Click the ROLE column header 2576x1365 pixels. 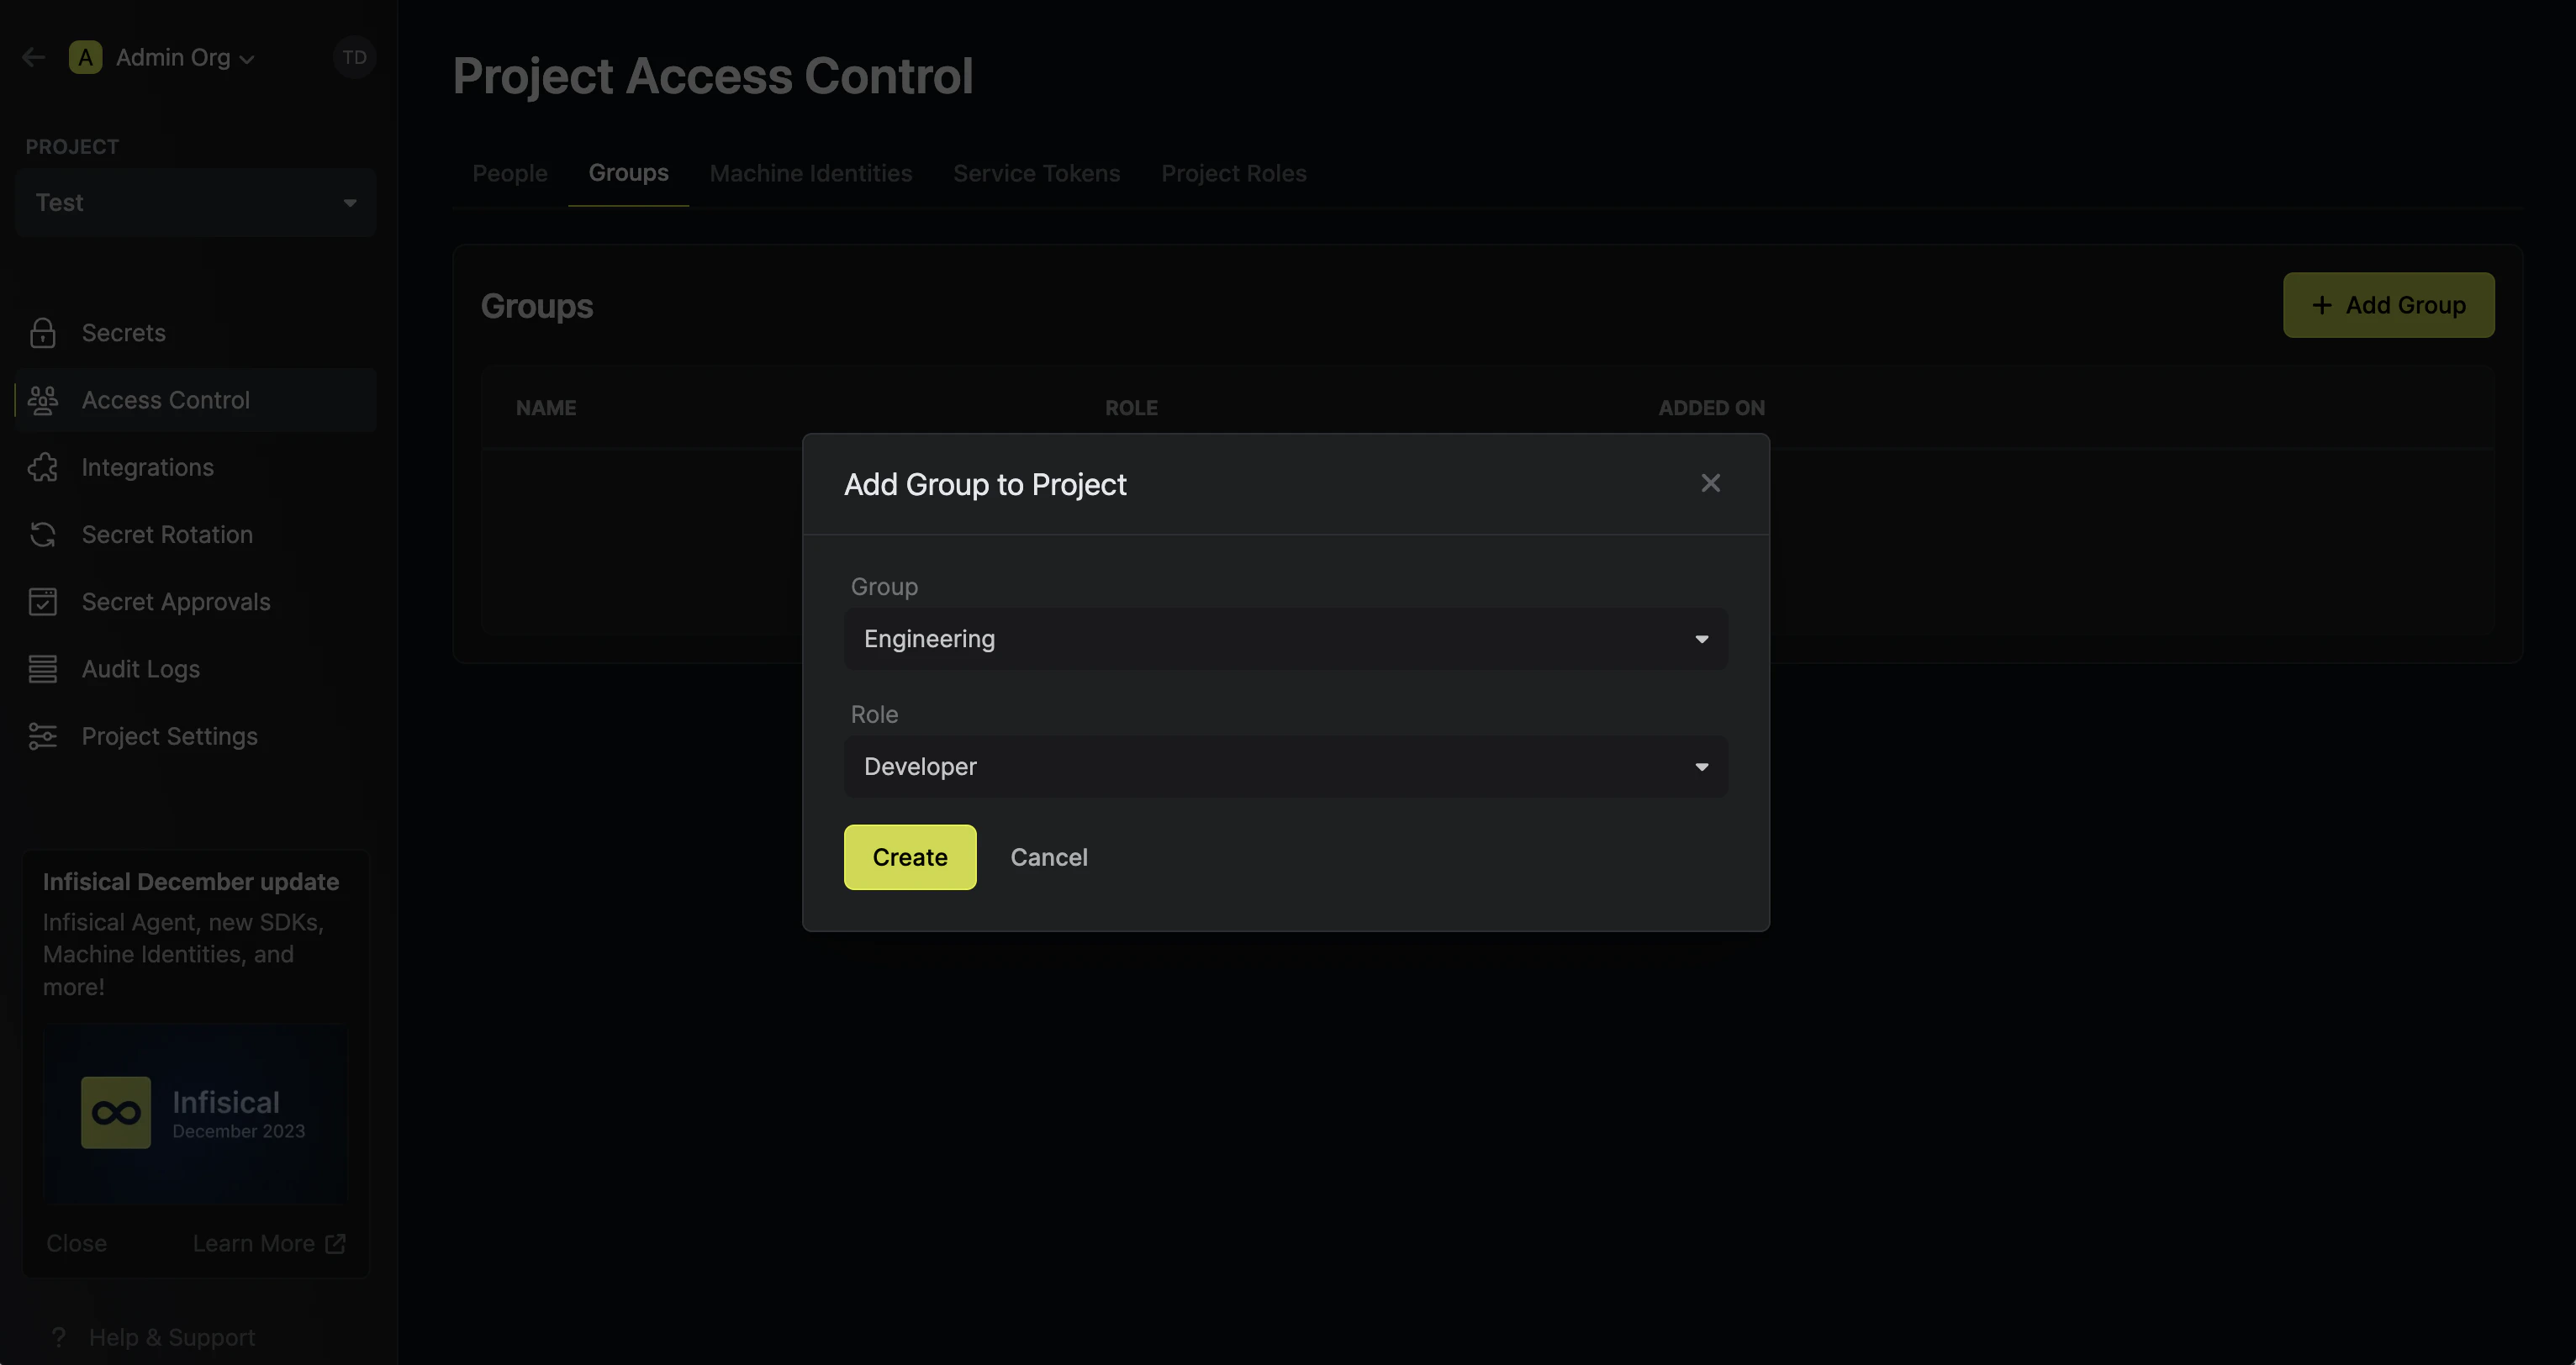[x=1131, y=408]
